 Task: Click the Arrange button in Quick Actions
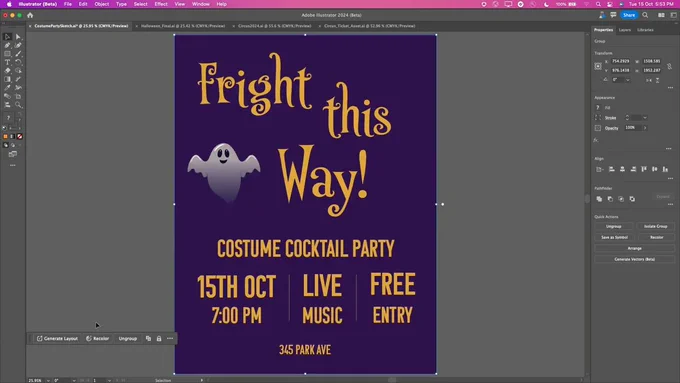(634, 249)
